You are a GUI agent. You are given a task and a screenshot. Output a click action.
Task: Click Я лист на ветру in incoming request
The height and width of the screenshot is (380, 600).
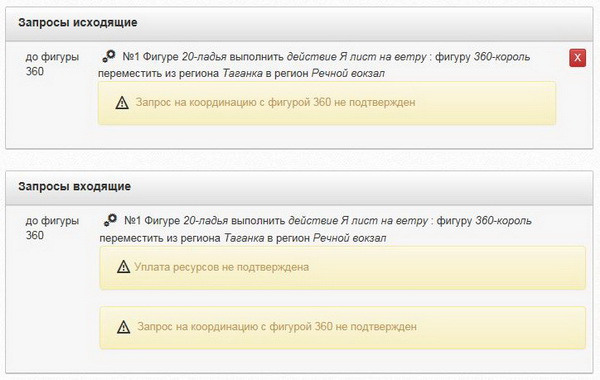point(384,221)
